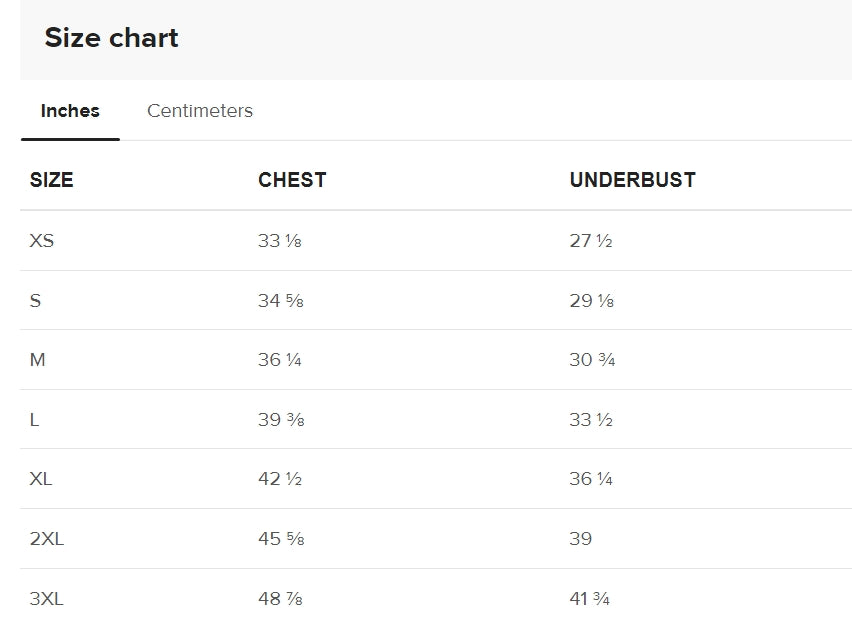Screen dimensions: 852x627
Task: Click the S underbust value 29 ⅛
Action: click(x=592, y=300)
